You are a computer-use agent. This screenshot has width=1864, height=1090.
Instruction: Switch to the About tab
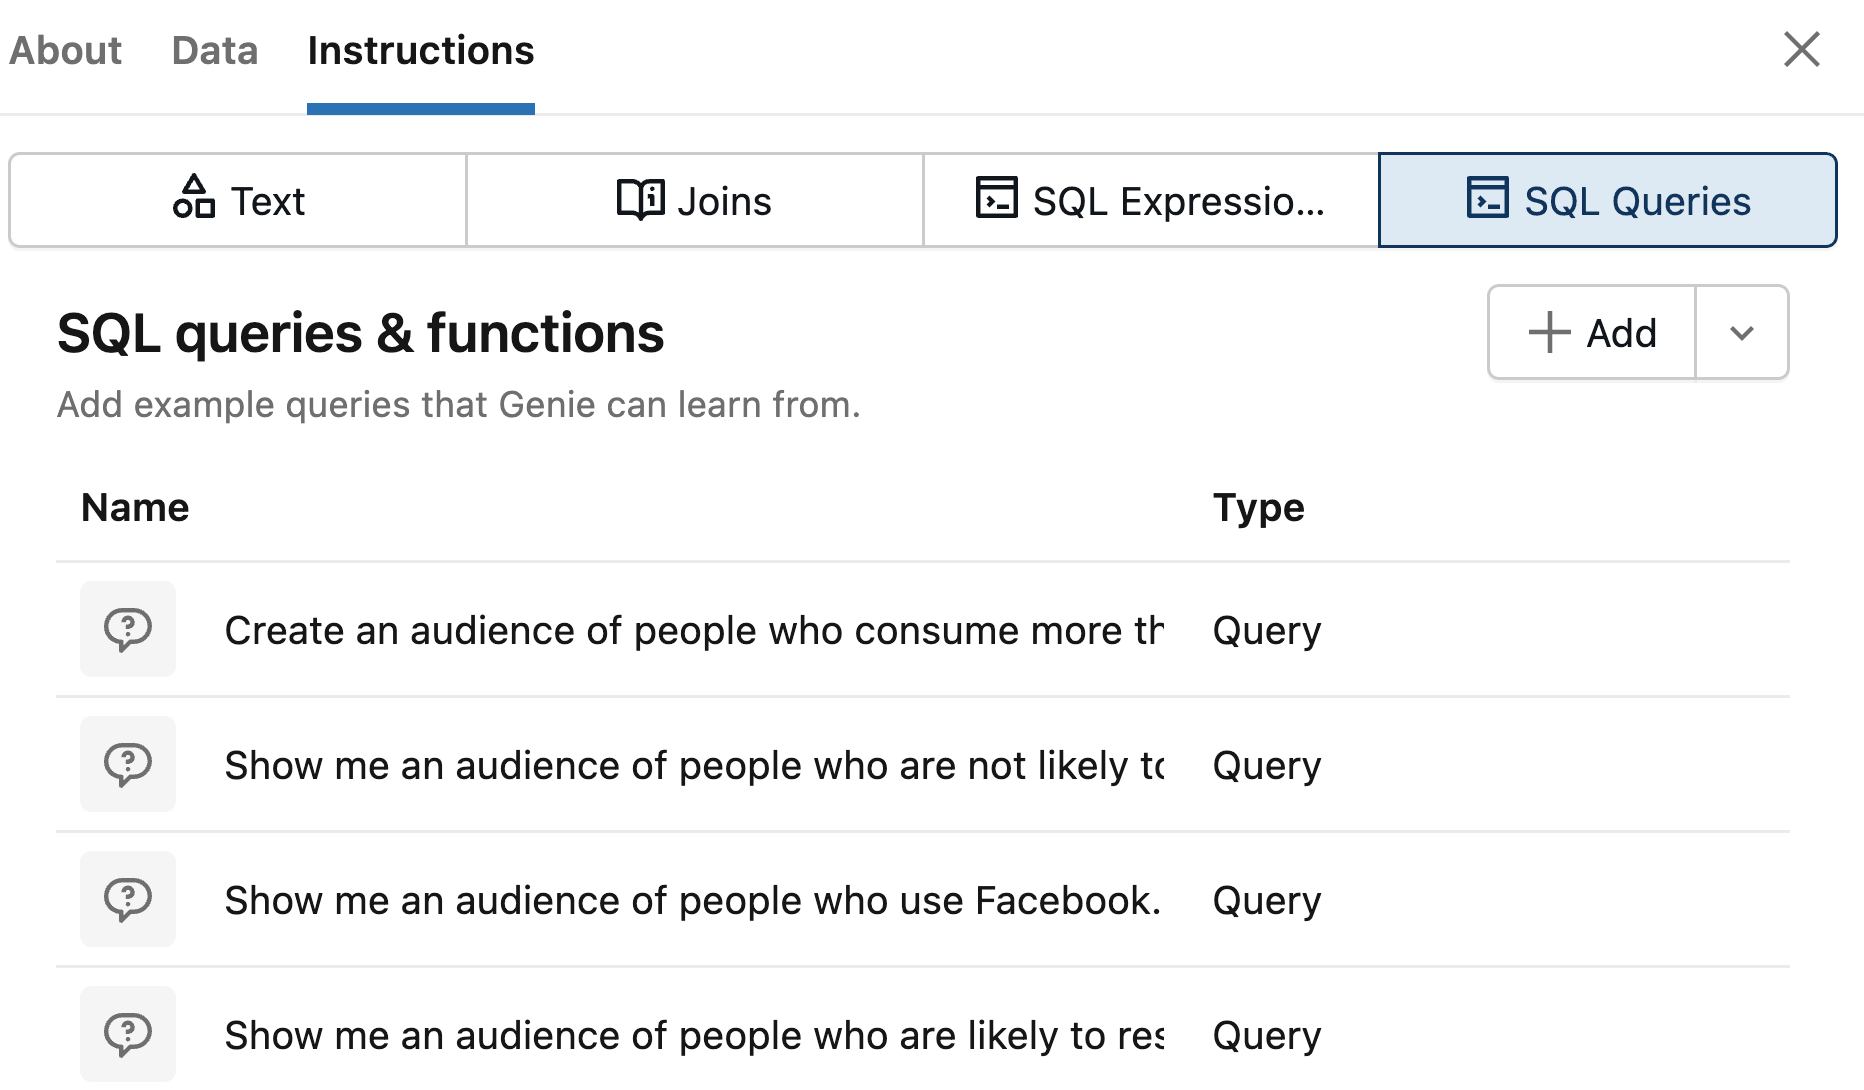66,51
